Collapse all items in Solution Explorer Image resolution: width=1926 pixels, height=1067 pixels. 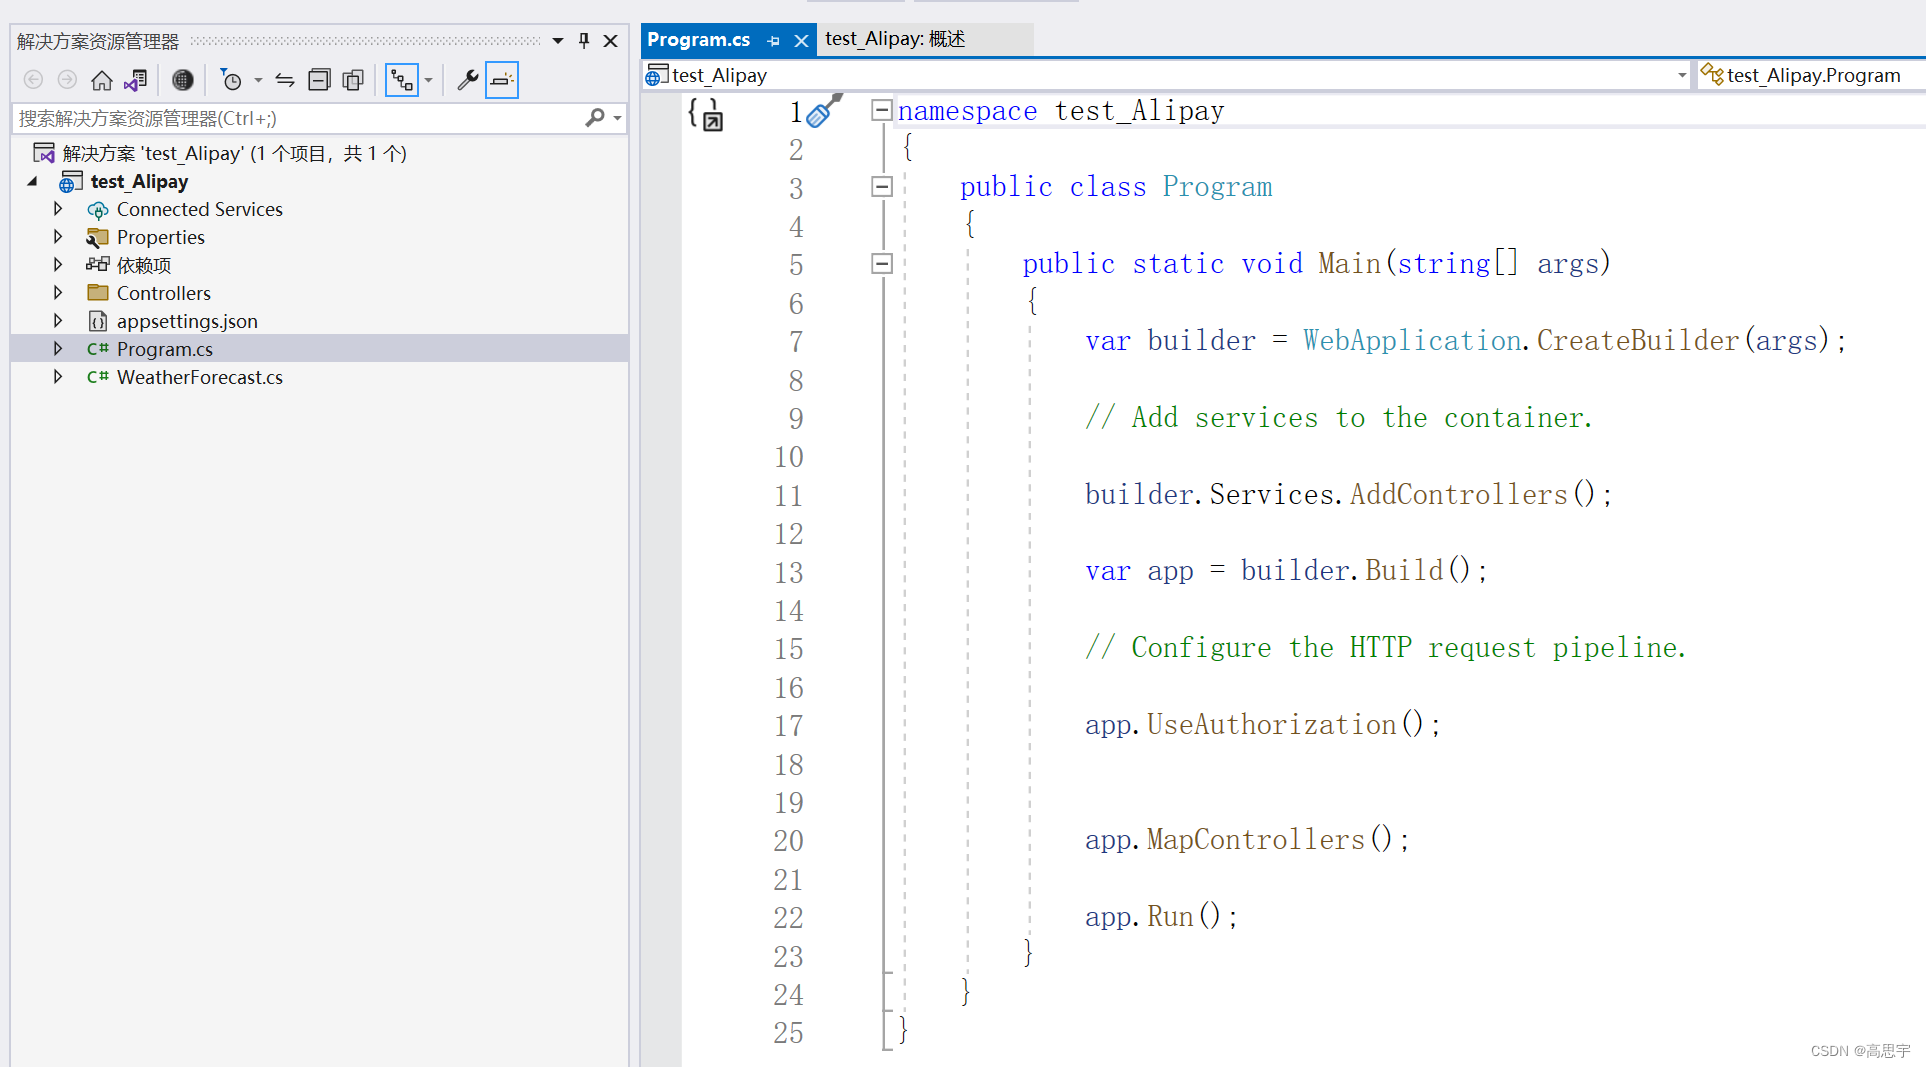[319, 80]
